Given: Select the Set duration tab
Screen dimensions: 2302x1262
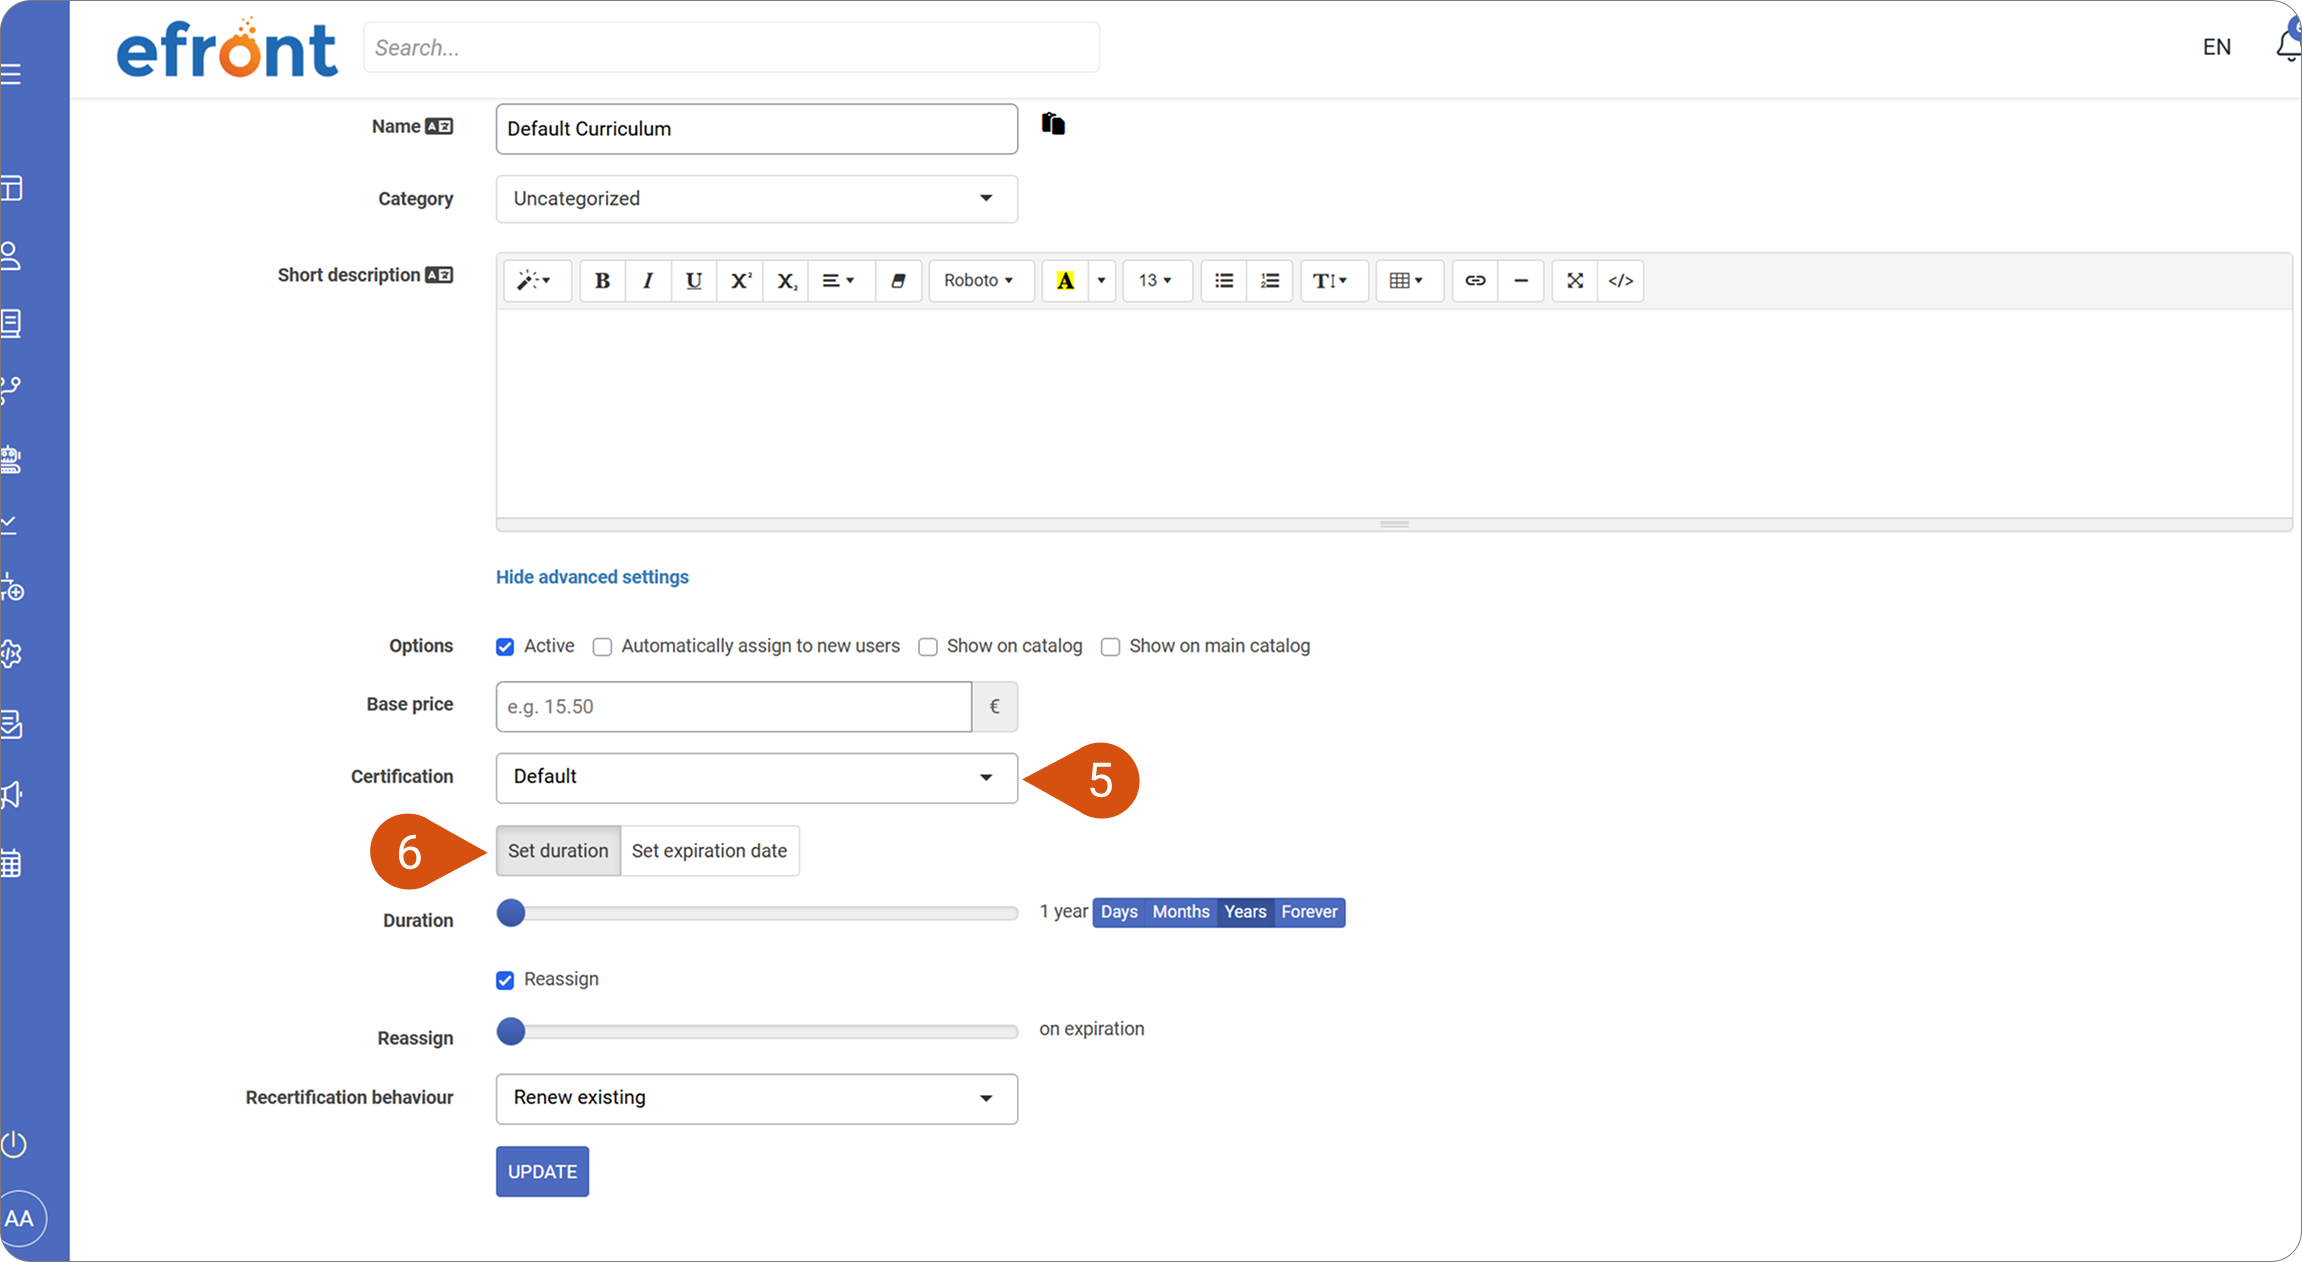Looking at the screenshot, I should [x=558, y=851].
